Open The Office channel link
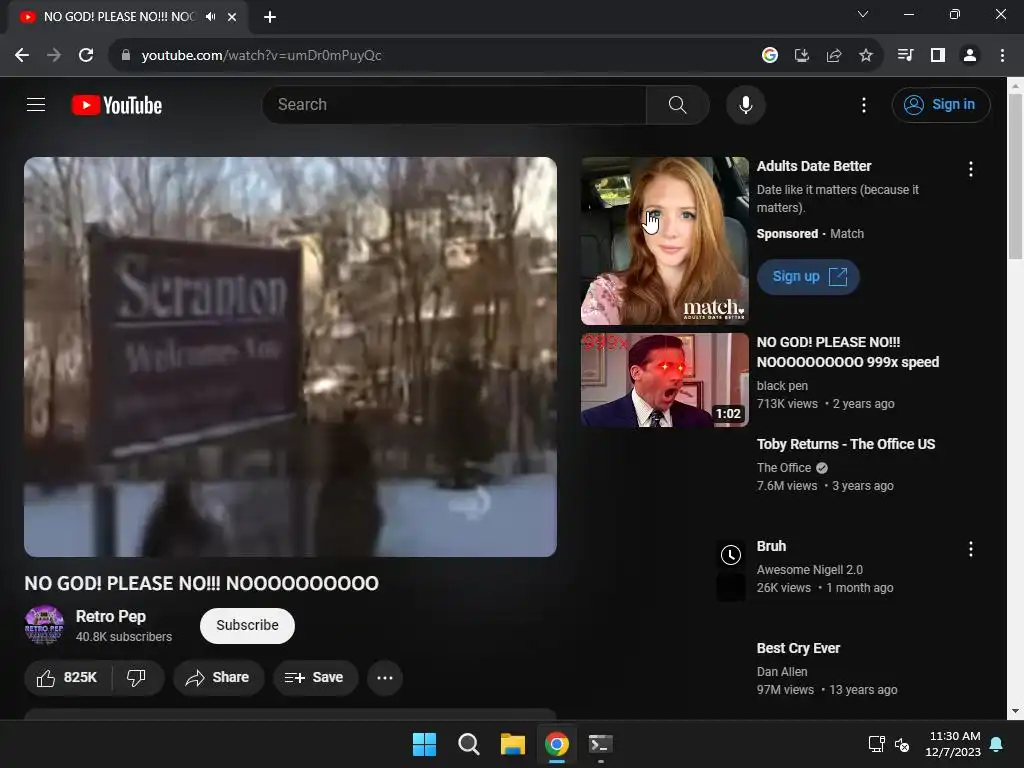Screen dimensions: 1024x768 coord(784,468)
